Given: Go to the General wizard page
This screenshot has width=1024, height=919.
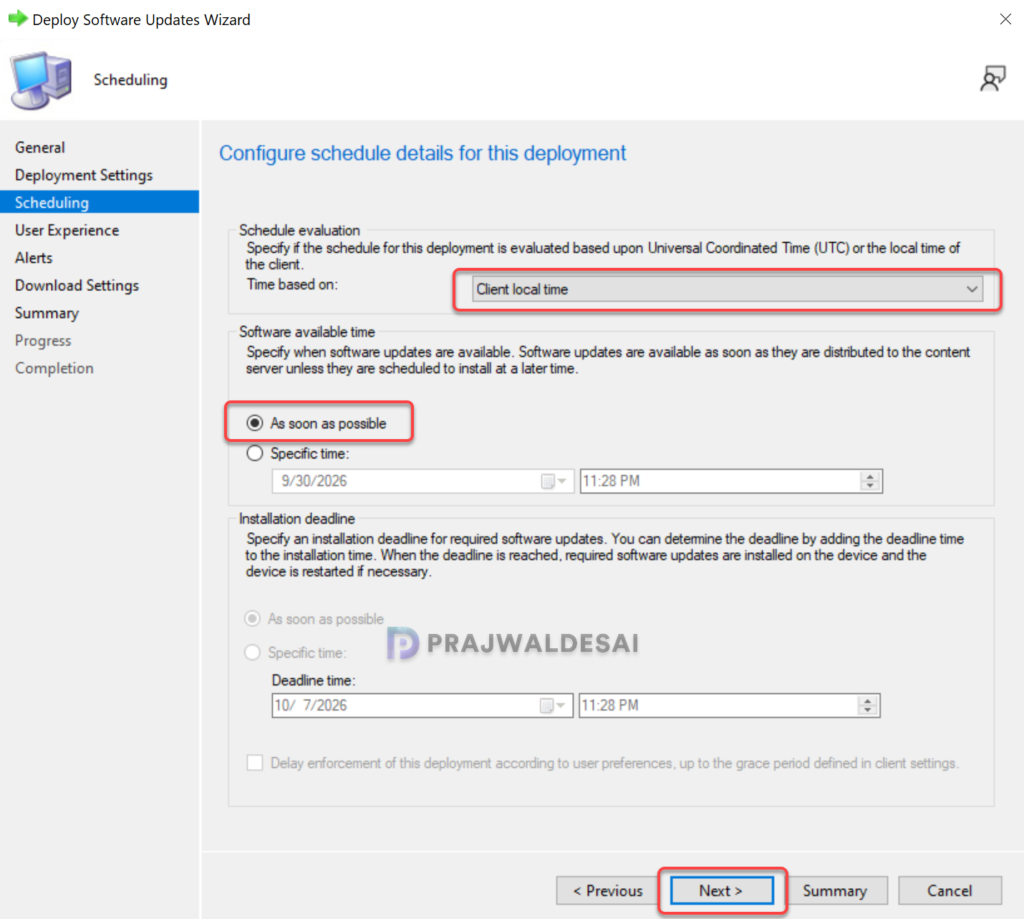Looking at the screenshot, I should point(40,148).
